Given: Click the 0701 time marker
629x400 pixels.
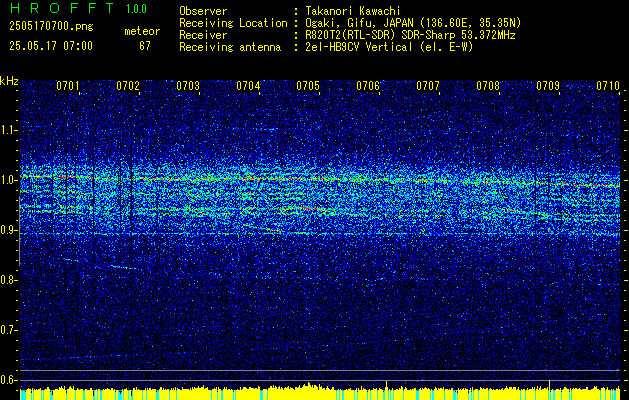Looking at the screenshot, I should (x=67, y=86).
